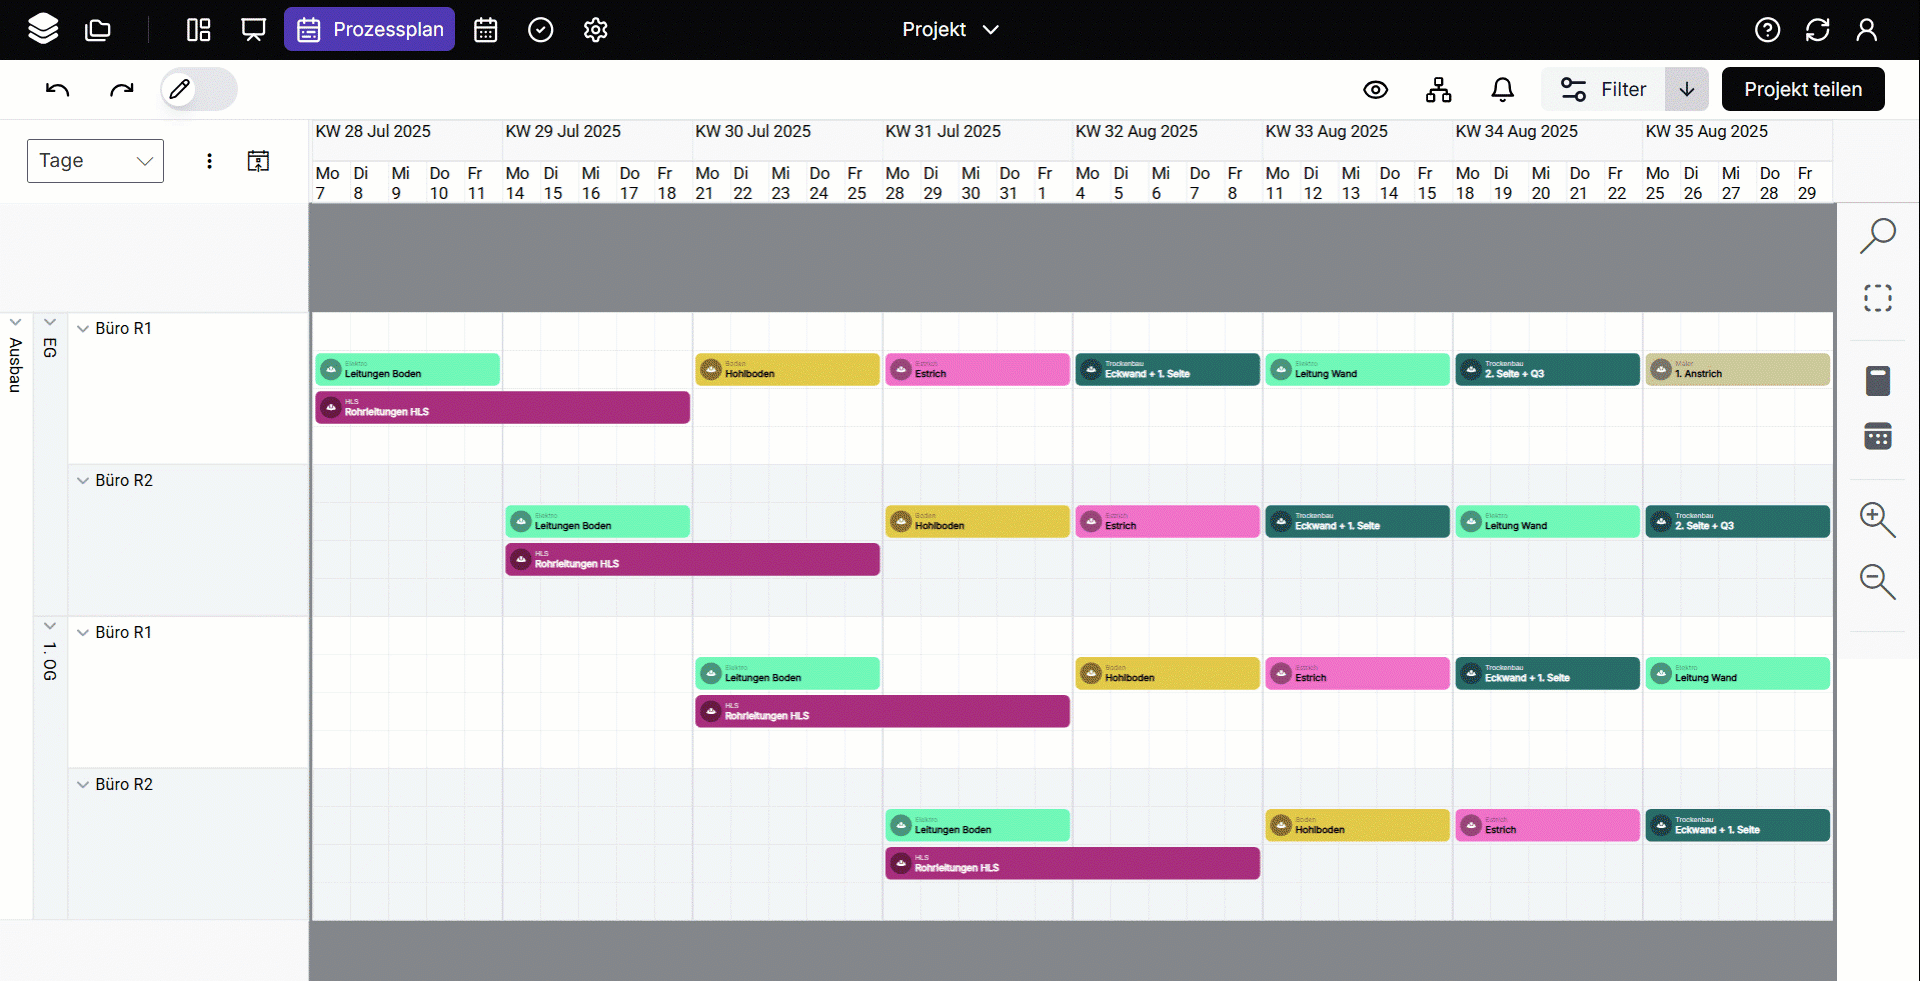
Task: Click the magnifier search icon in right sidebar
Action: pyautogui.click(x=1877, y=236)
